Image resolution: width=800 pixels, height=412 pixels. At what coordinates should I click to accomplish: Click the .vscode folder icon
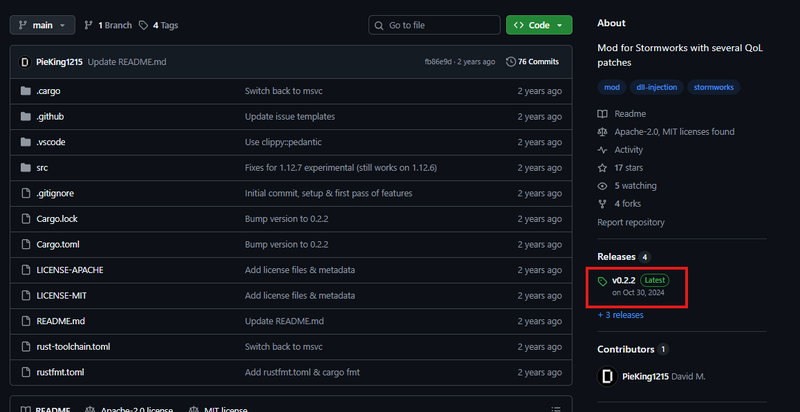[26, 142]
